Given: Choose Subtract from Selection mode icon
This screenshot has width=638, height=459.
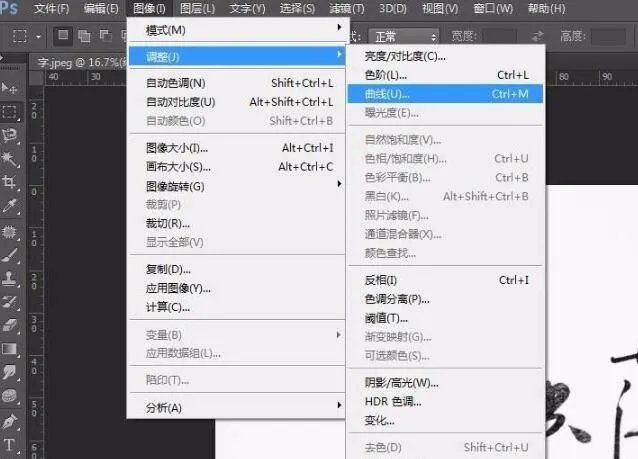Looking at the screenshot, I should [x=106, y=36].
